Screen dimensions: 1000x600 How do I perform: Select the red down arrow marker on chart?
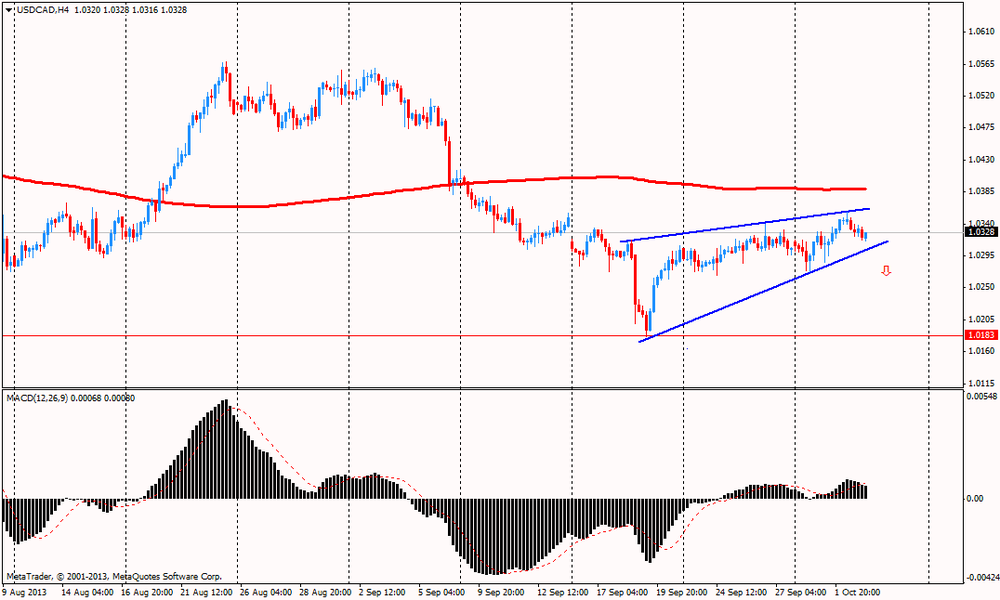(886, 272)
